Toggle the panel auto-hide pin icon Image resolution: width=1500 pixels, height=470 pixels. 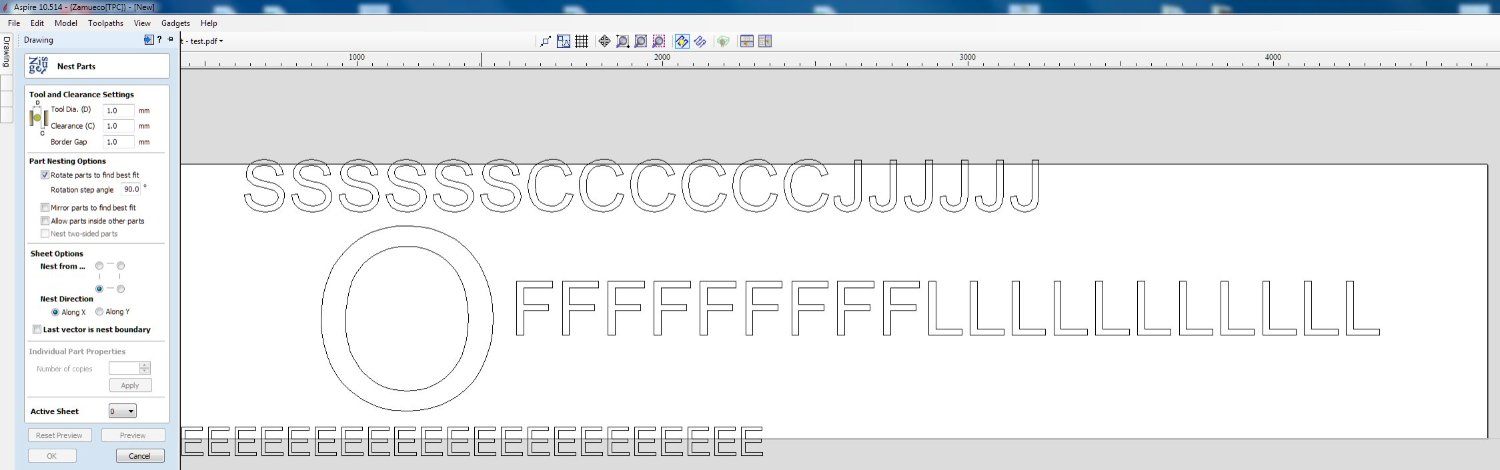170,40
